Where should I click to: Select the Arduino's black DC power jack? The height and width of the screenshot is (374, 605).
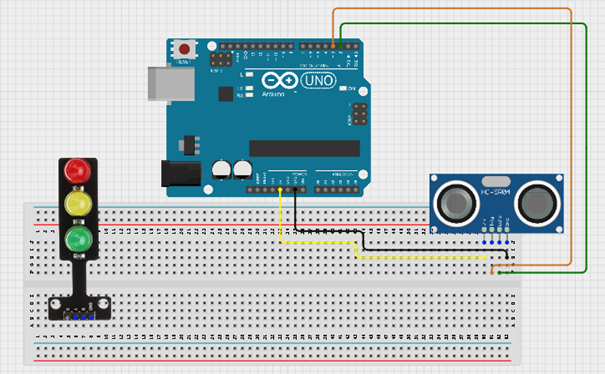pos(181,173)
